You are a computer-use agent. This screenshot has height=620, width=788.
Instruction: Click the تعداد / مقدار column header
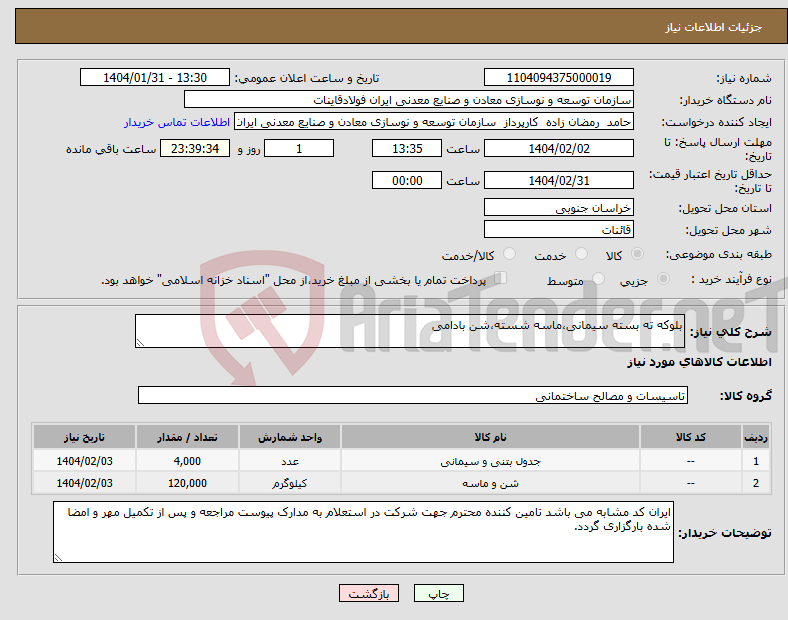pyautogui.click(x=187, y=437)
